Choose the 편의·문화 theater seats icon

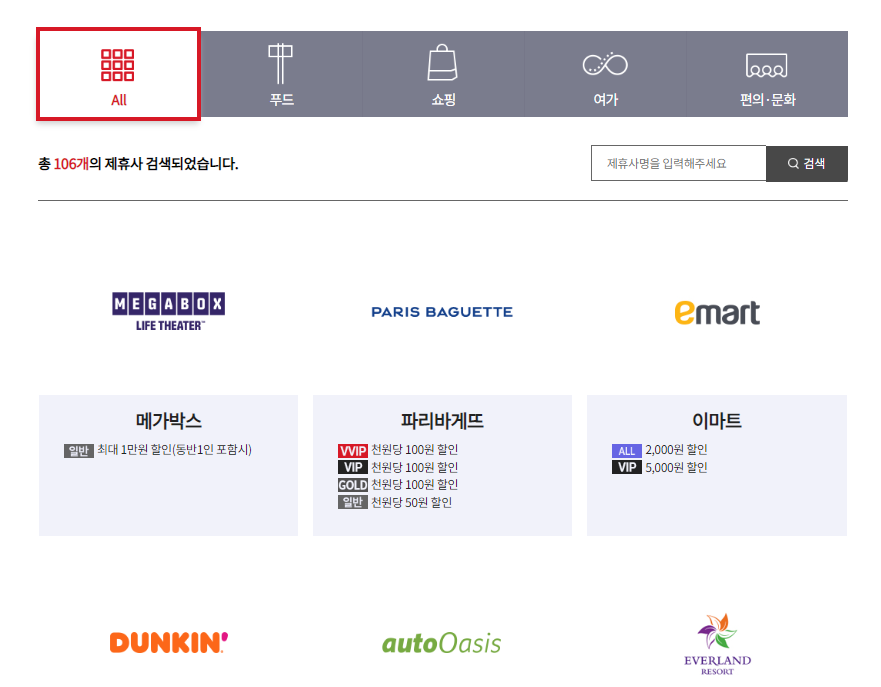(x=766, y=65)
